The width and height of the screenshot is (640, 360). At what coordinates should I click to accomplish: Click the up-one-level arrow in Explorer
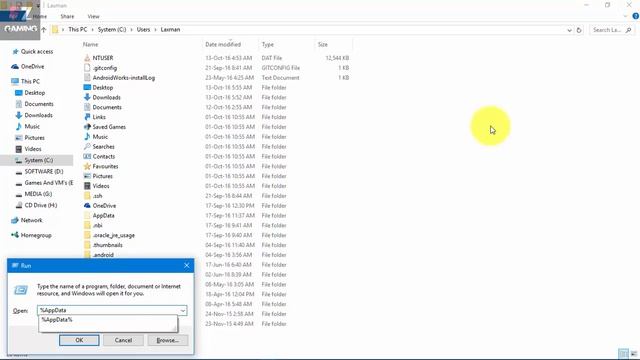click(x=44, y=30)
